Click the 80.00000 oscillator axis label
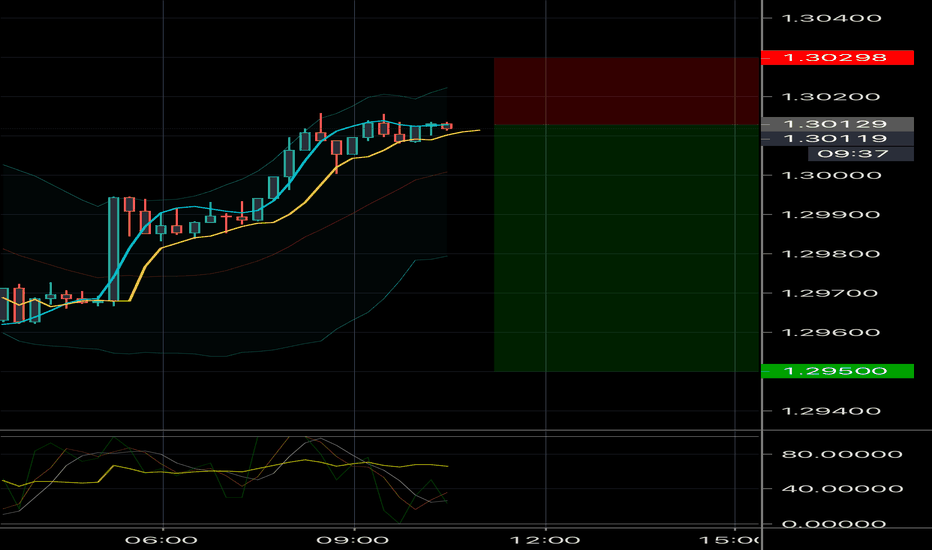The image size is (932, 550). pyautogui.click(x=842, y=454)
